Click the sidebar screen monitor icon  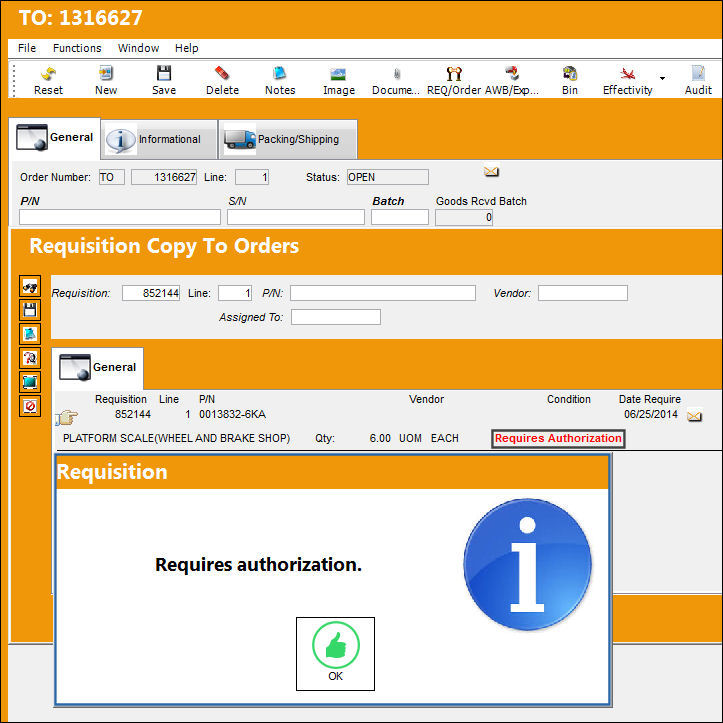(x=30, y=382)
